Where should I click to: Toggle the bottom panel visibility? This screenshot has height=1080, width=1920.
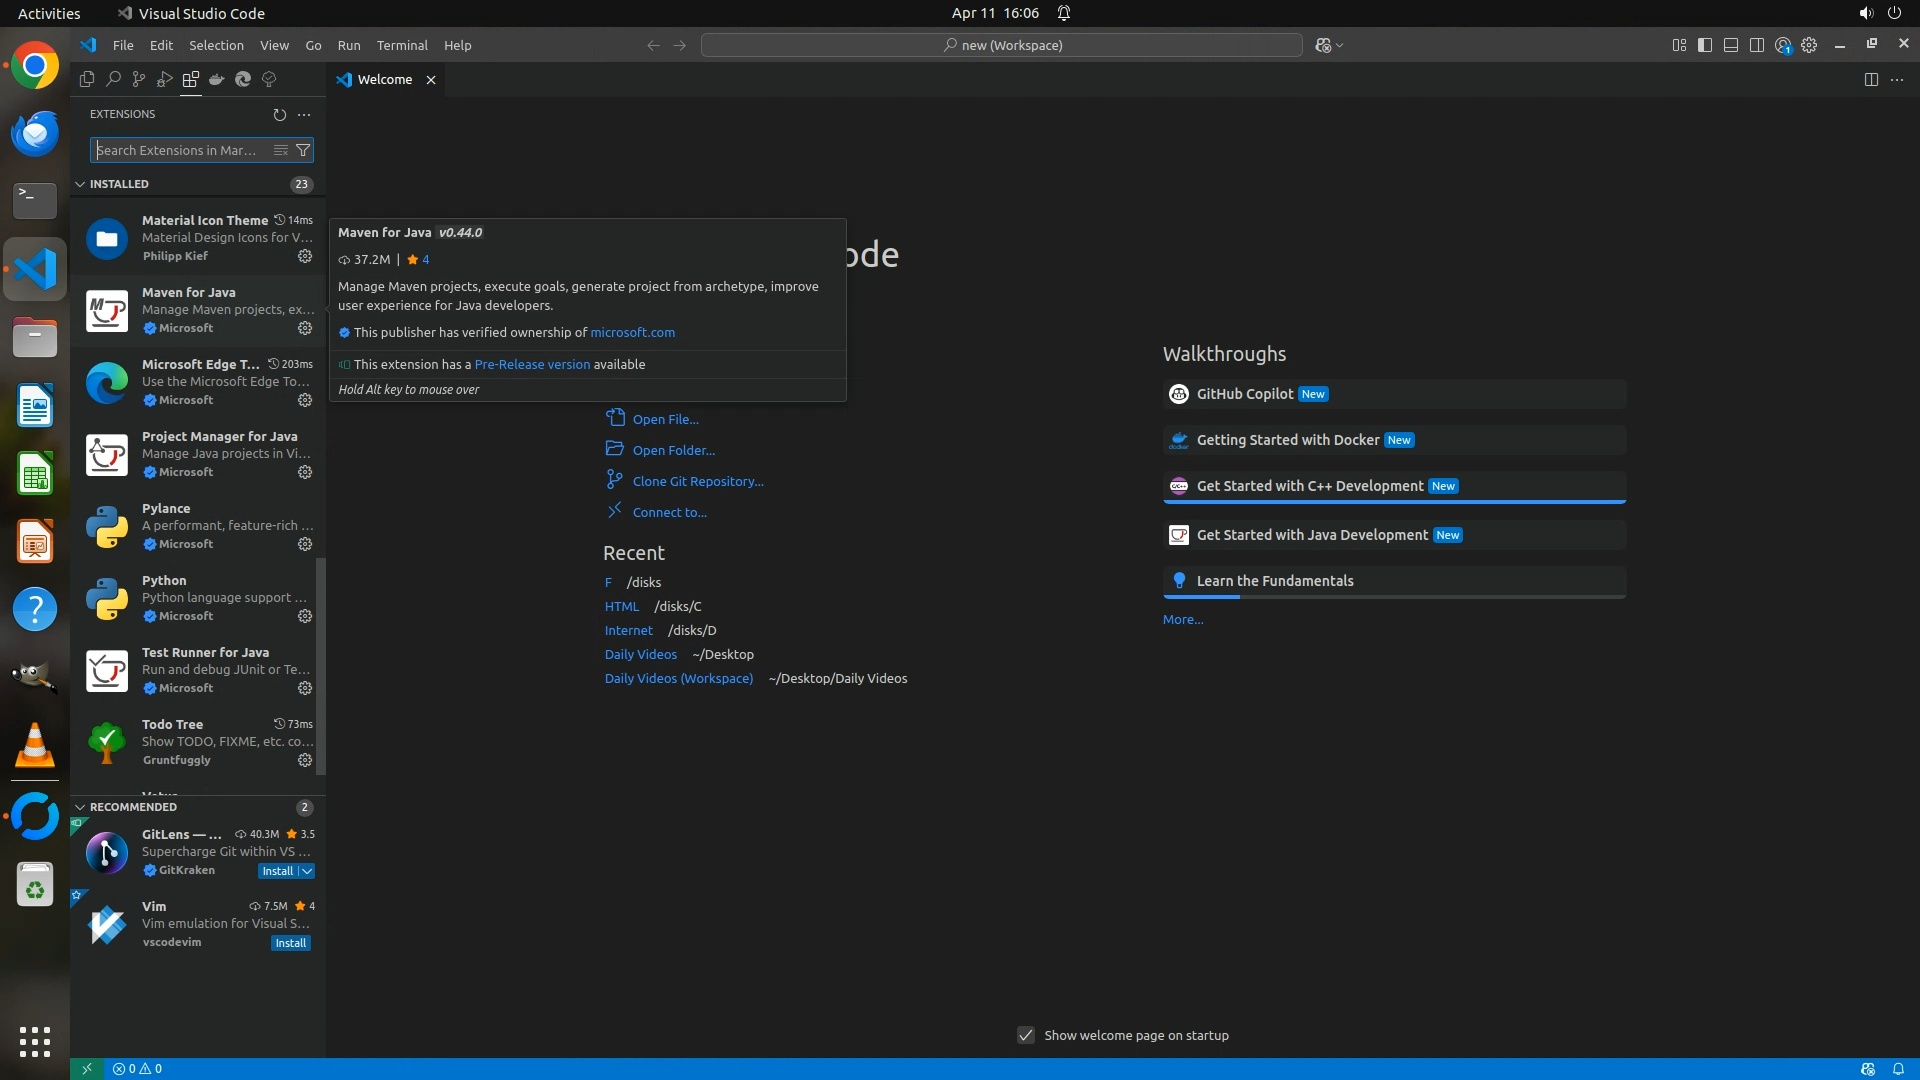point(1731,45)
